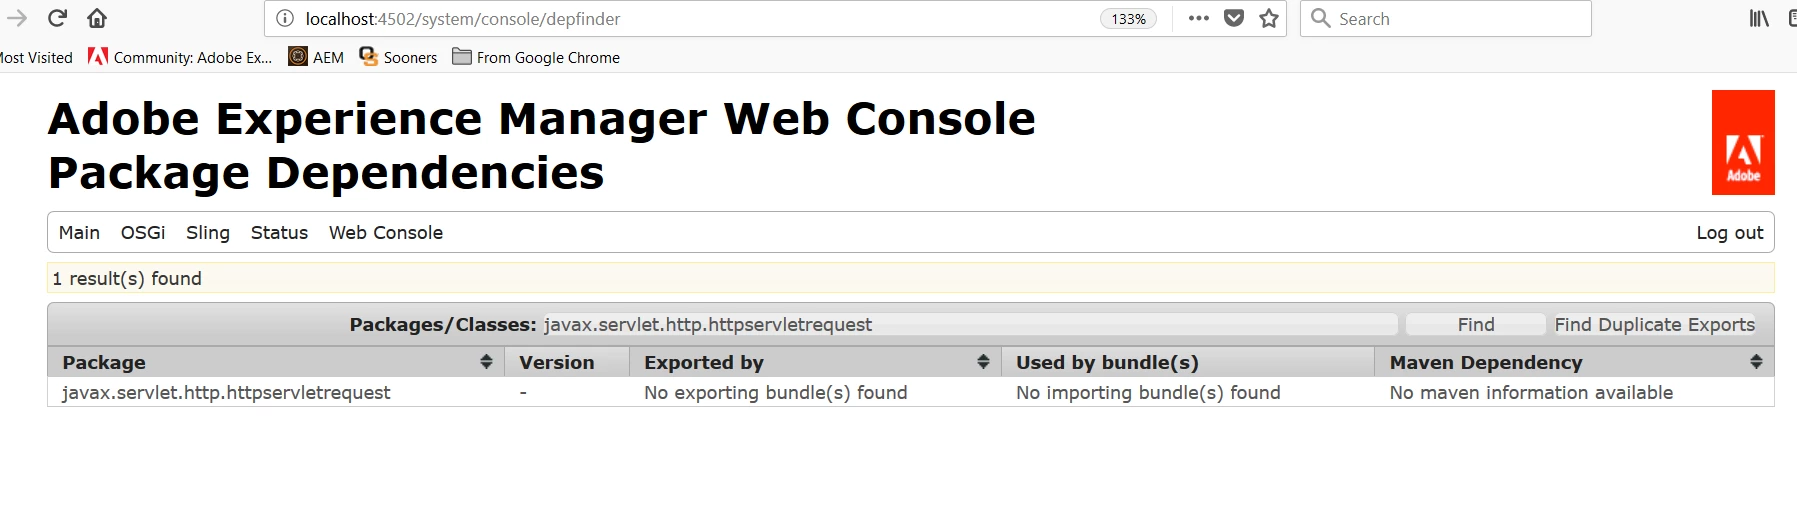Bookmark this page with the star icon
Screen dimensions: 1797x512
(x=1269, y=18)
